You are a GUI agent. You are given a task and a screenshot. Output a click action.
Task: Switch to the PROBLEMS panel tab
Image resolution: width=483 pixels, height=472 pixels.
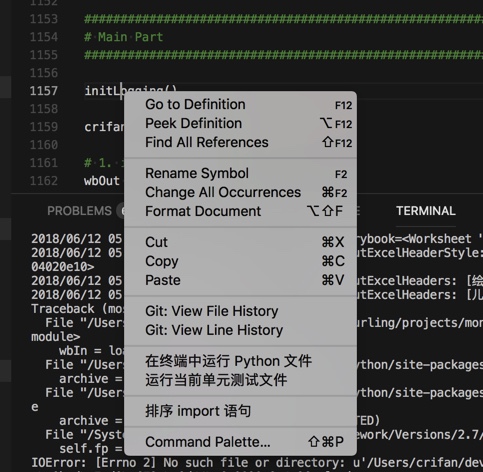(79, 211)
